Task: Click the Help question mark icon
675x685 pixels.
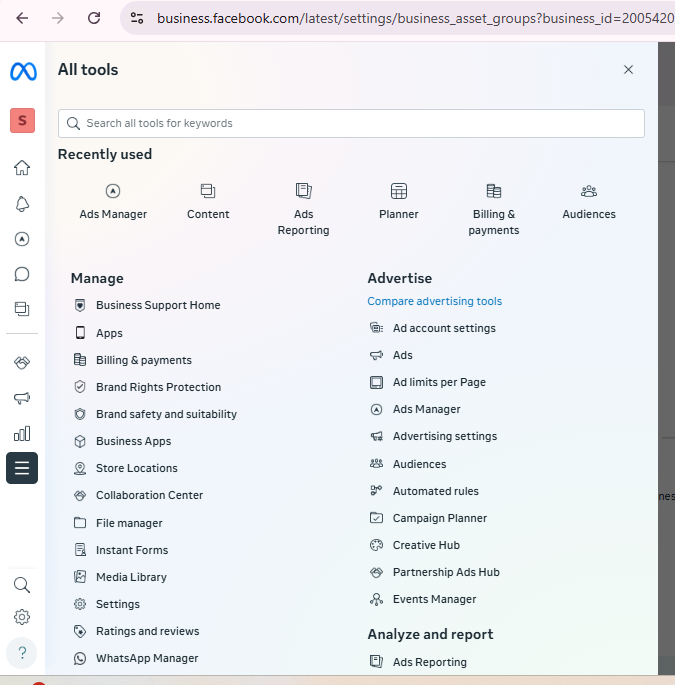Action: pyautogui.click(x=22, y=653)
